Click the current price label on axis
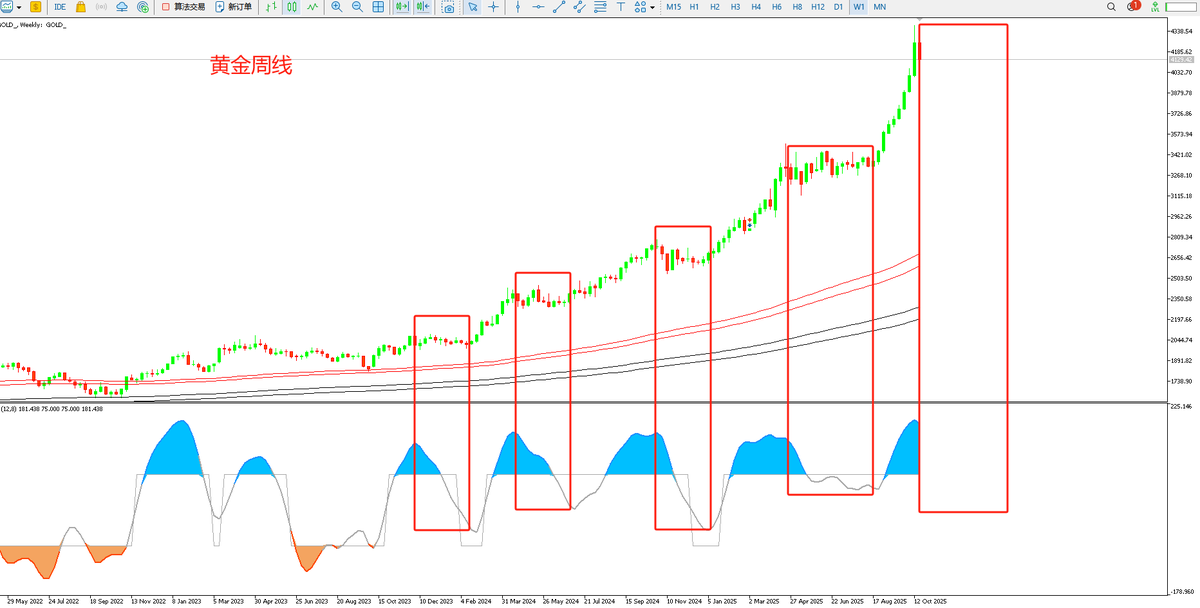Viewport: 1200px width, 608px height. click(1180, 60)
